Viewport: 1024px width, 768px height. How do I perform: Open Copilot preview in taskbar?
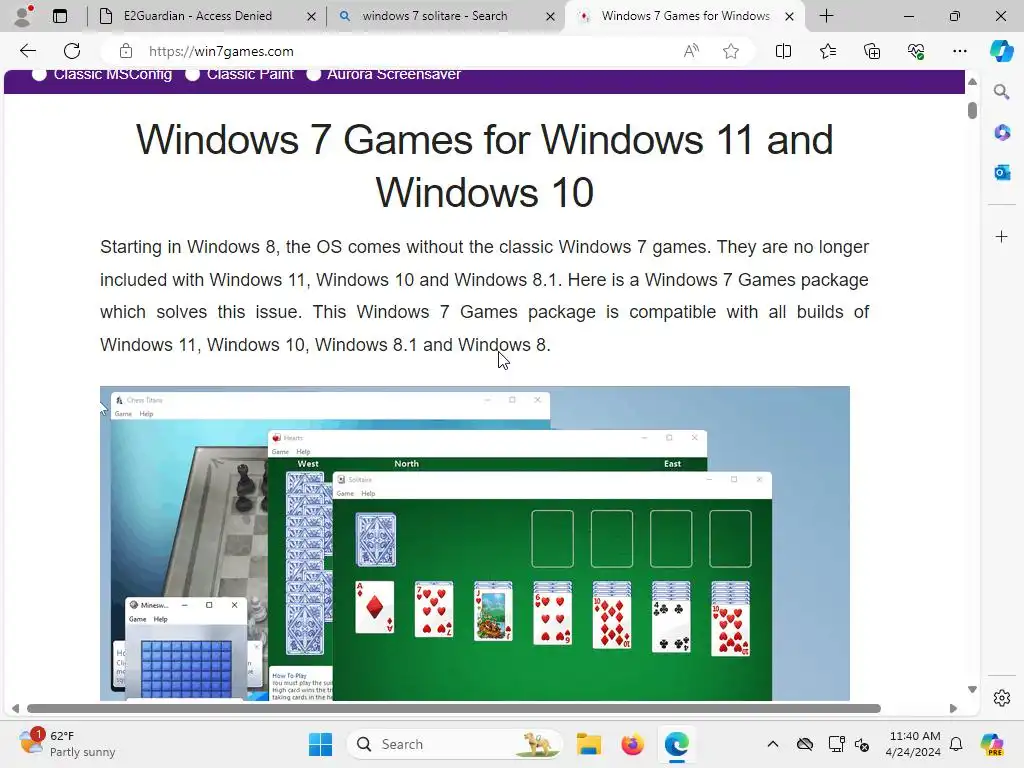click(992, 744)
